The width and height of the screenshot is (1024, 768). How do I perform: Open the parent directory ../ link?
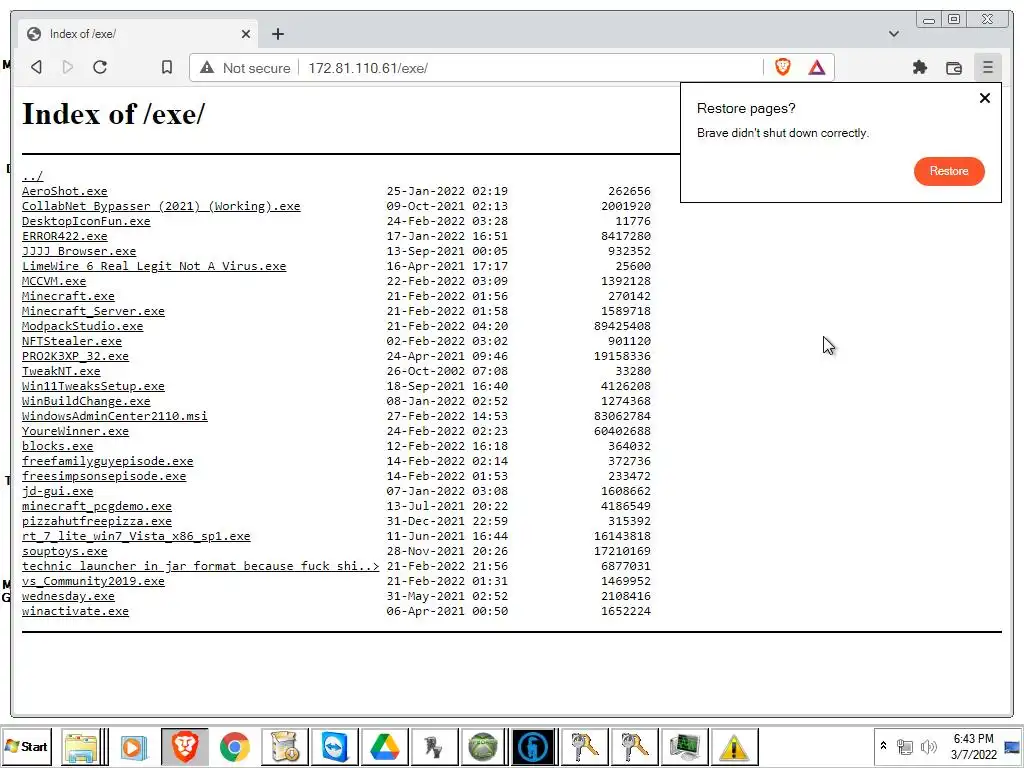pyautogui.click(x=33, y=176)
